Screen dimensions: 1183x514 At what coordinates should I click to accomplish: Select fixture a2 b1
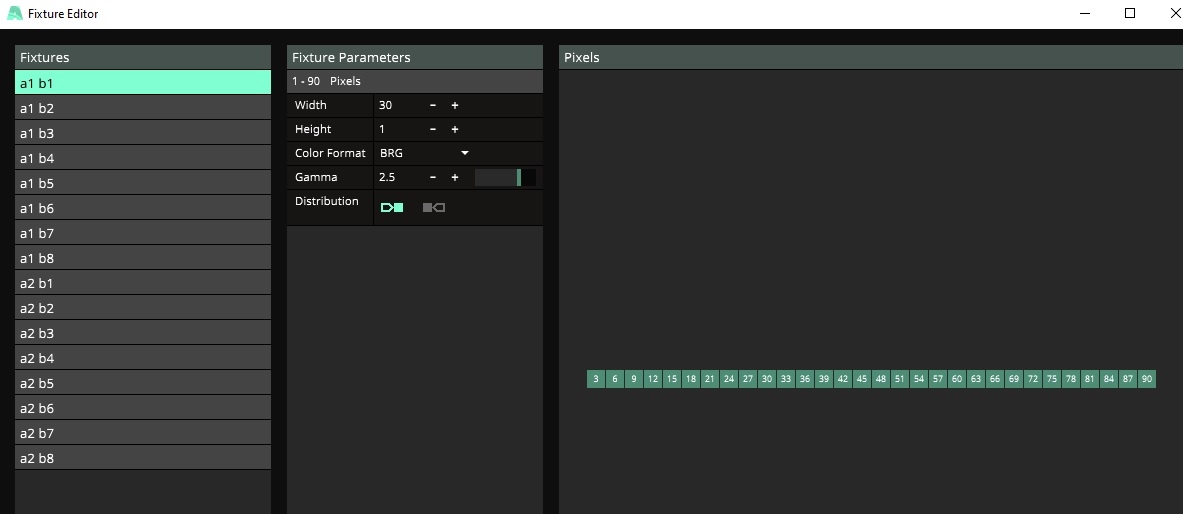[143, 282]
